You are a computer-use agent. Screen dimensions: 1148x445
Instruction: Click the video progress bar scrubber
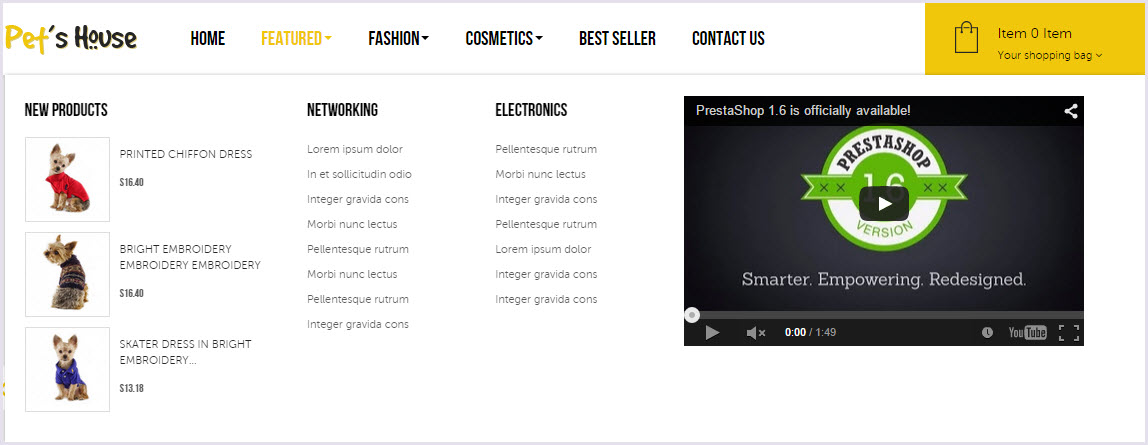[x=692, y=315]
